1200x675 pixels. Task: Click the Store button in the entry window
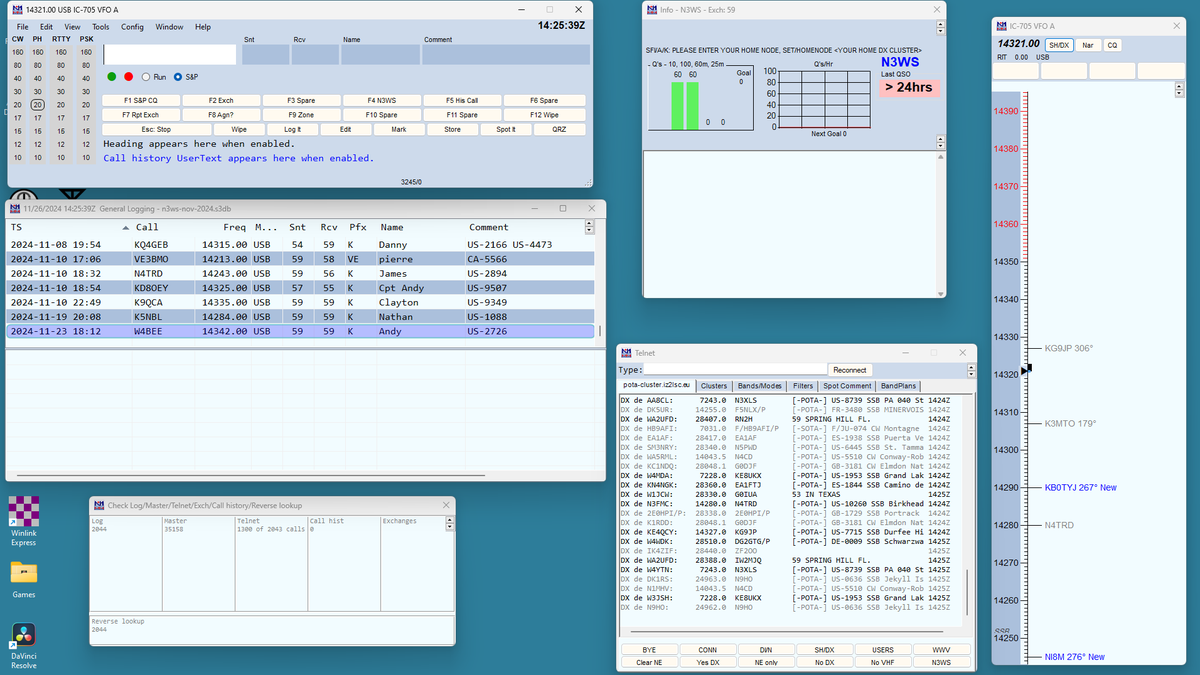click(452, 129)
